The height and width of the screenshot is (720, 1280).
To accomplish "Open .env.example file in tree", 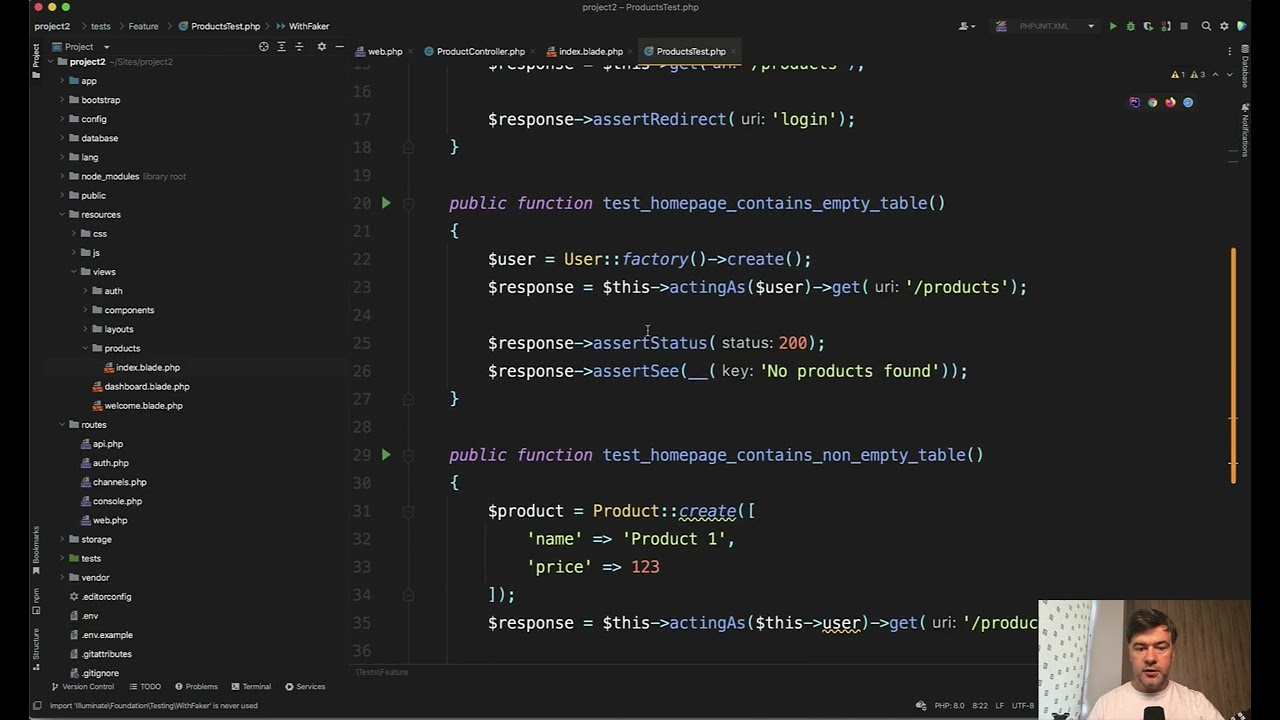I will (101, 635).
